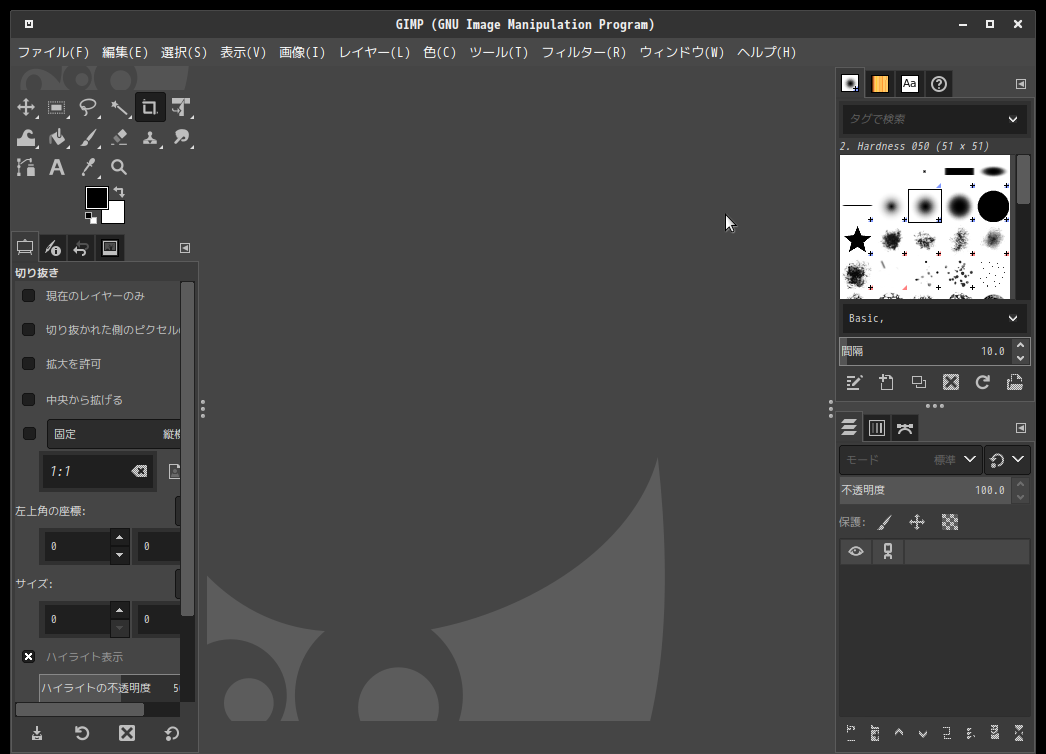The width and height of the screenshot is (1046, 754).
Task: Delete tool preset button in tool options
Action: click(127, 733)
